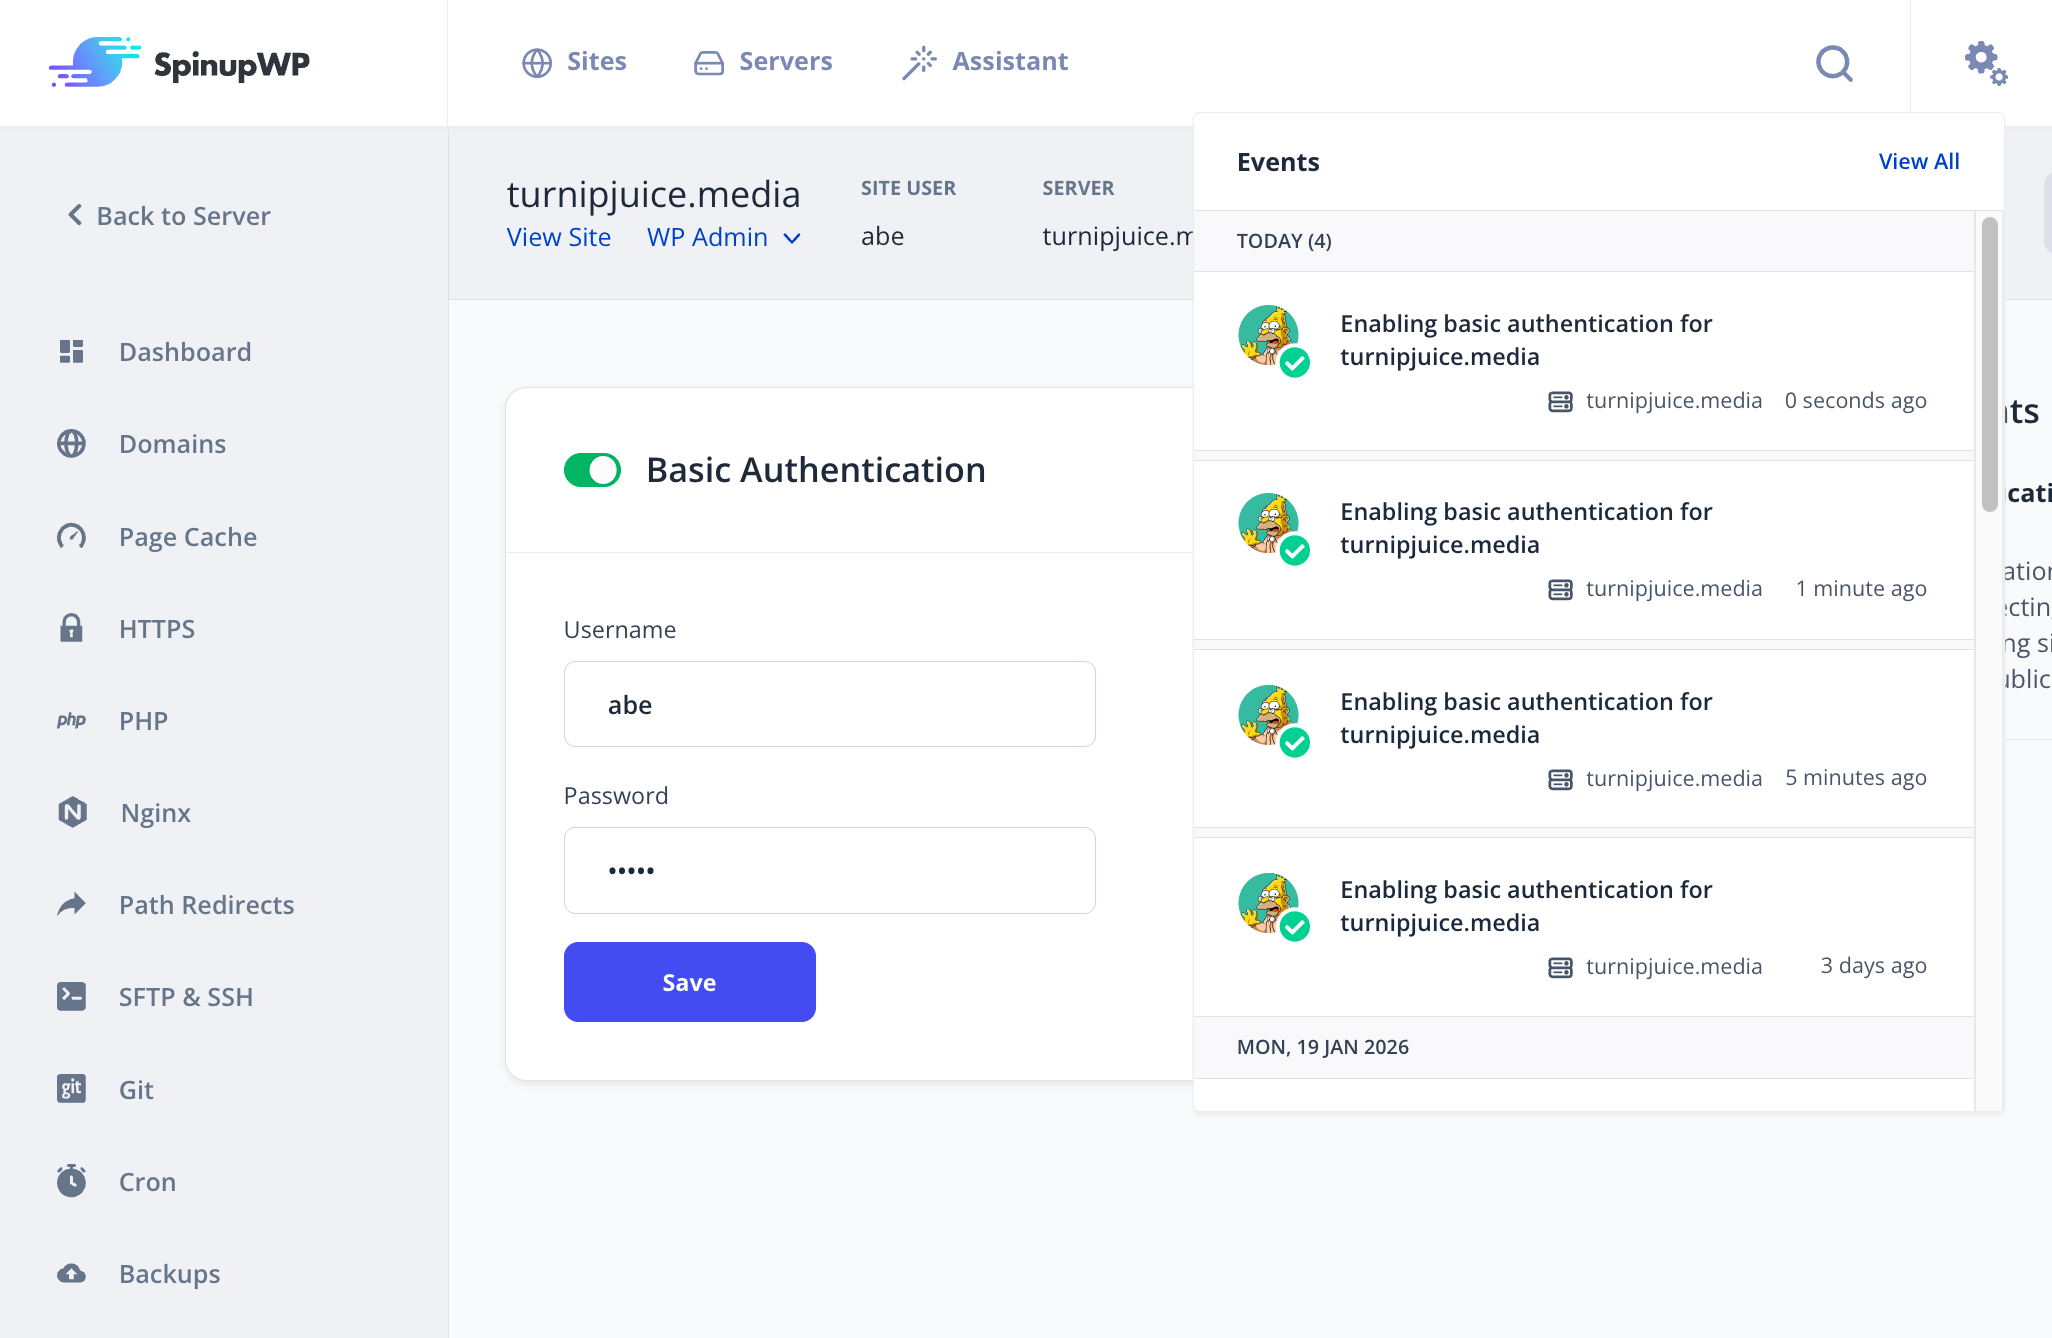2052x1338 pixels.
Task: Expand the WP Admin dropdown
Action: click(x=723, y=237)
